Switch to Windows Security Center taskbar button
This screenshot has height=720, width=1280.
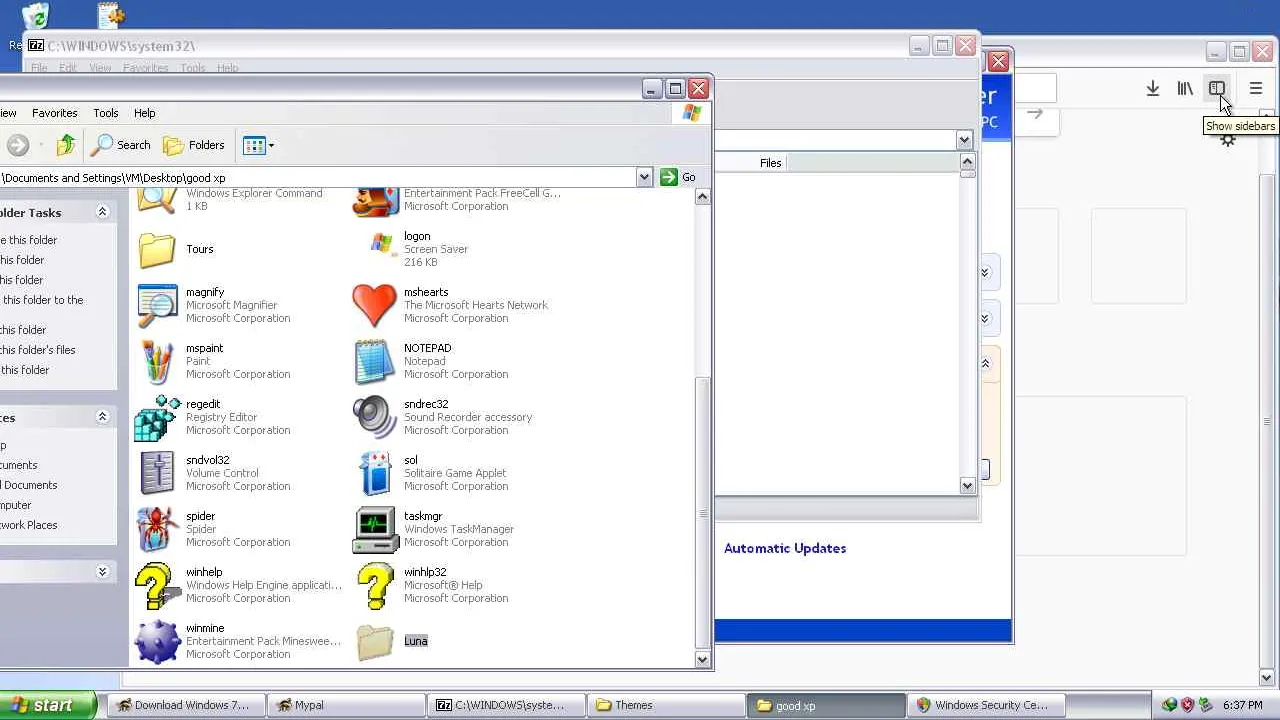click(x=984, y=705)
